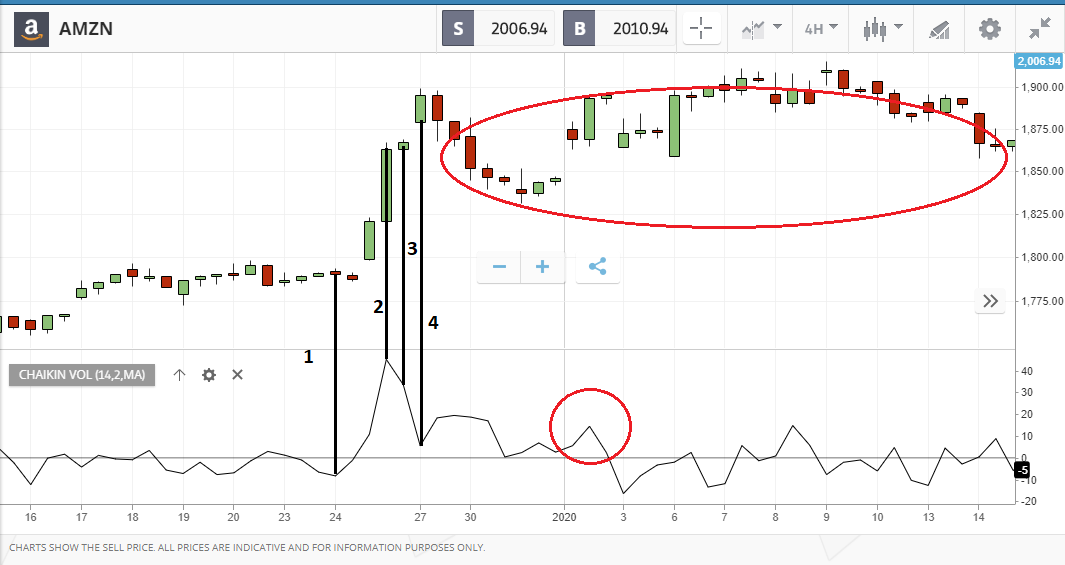Click the Sell button at 2006.94
This screenshot has height=565, width=1065.
(498, 29)
